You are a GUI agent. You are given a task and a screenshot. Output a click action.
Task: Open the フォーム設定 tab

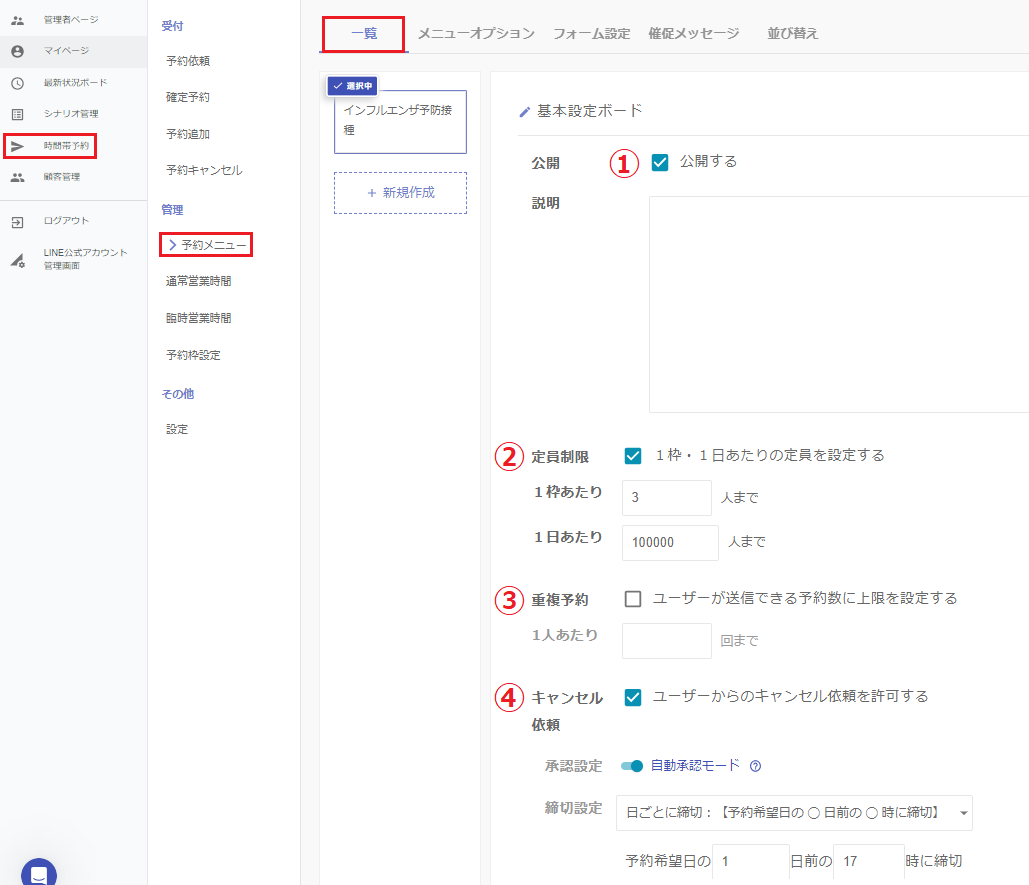[591, 34]
